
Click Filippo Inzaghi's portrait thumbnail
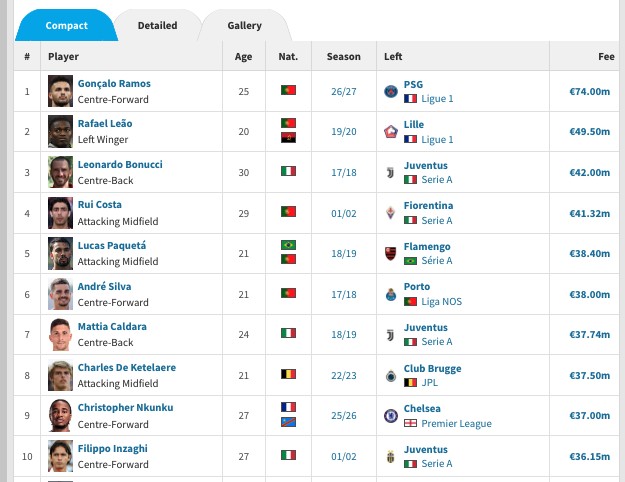coord(60,456)
